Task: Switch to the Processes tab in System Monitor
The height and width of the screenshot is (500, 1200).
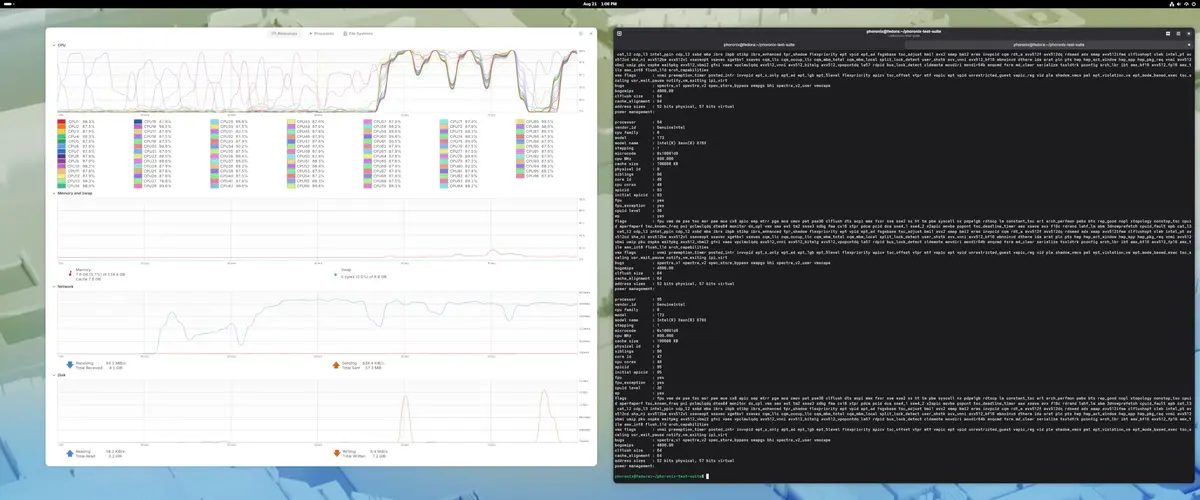Action: pos(323,34)
